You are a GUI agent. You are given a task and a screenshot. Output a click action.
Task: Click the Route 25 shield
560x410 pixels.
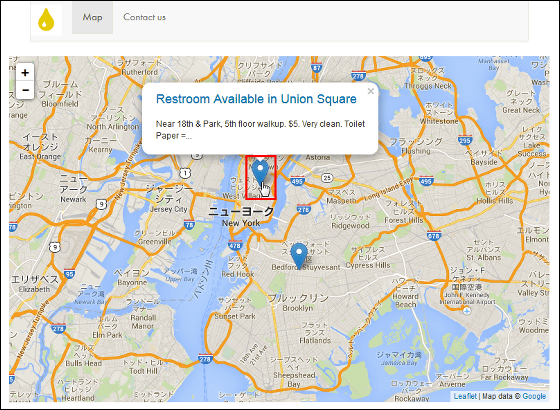click(x=327, y=178)
